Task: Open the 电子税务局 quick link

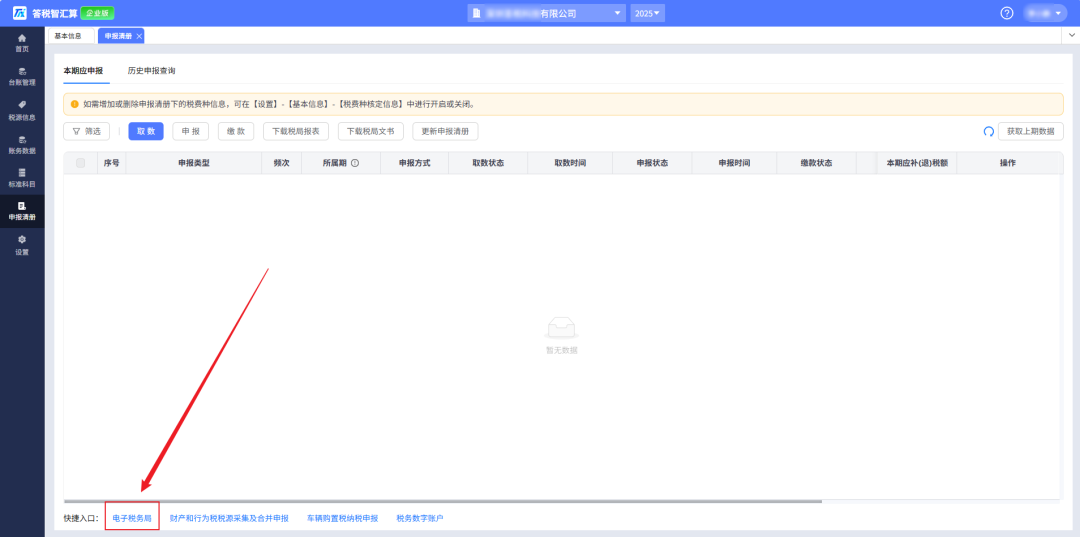Action: point(132,518)
